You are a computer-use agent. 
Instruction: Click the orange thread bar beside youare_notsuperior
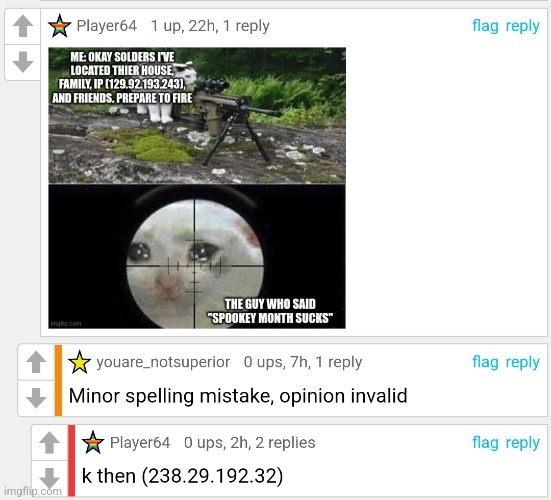(58, 380)
